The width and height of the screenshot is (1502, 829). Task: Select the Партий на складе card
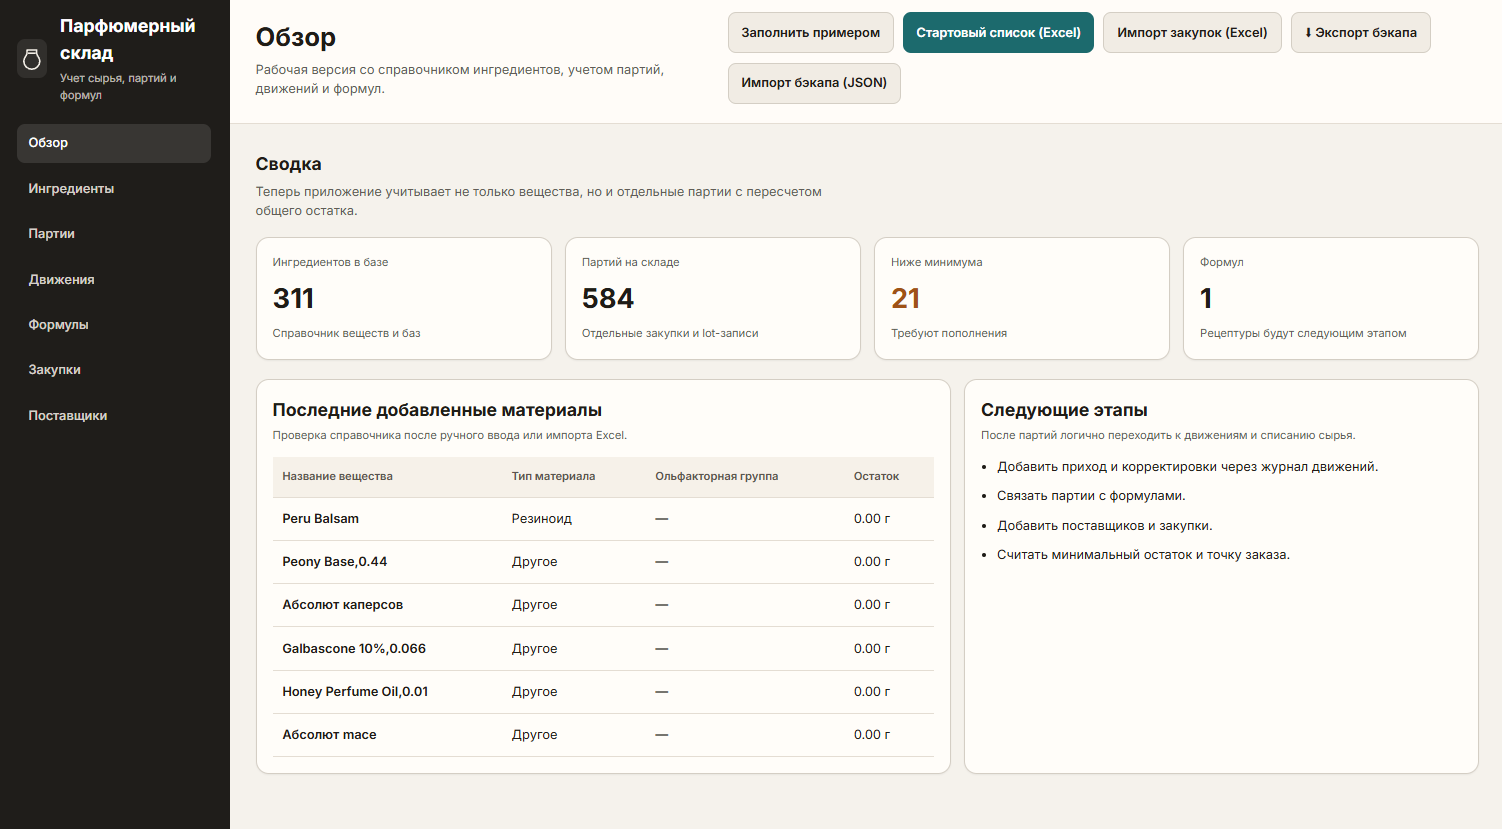pyautogui.click(x=712, y=298)
